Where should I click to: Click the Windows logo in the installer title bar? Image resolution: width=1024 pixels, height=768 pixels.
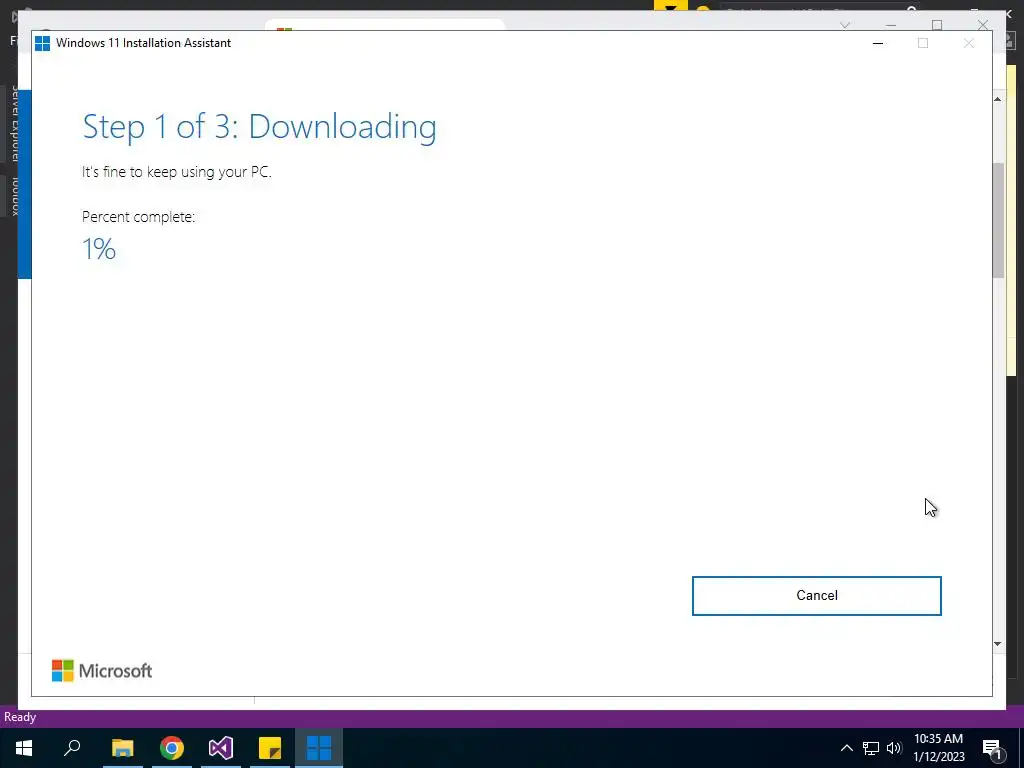pos(42,43)
